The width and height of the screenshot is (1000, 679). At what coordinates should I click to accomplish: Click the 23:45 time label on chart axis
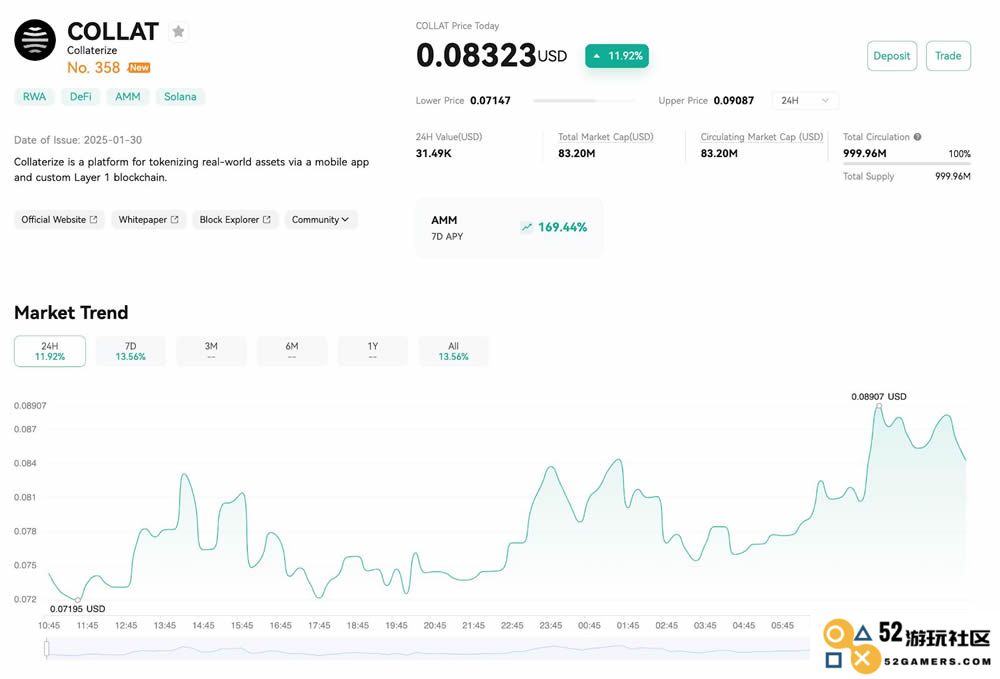click(x=551, y=625)
